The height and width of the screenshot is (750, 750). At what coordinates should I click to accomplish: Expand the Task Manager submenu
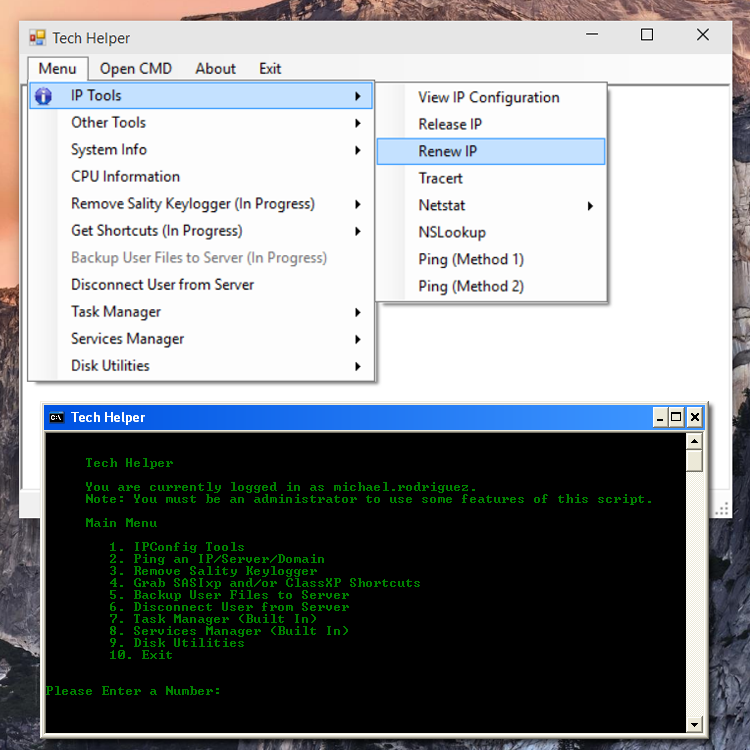pos(201,312)
